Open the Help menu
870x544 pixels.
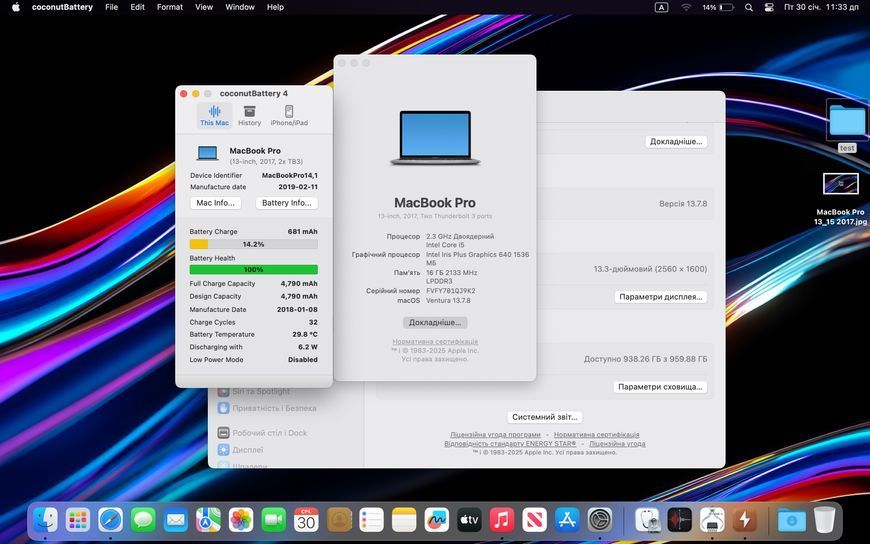(x=275, y=7)
